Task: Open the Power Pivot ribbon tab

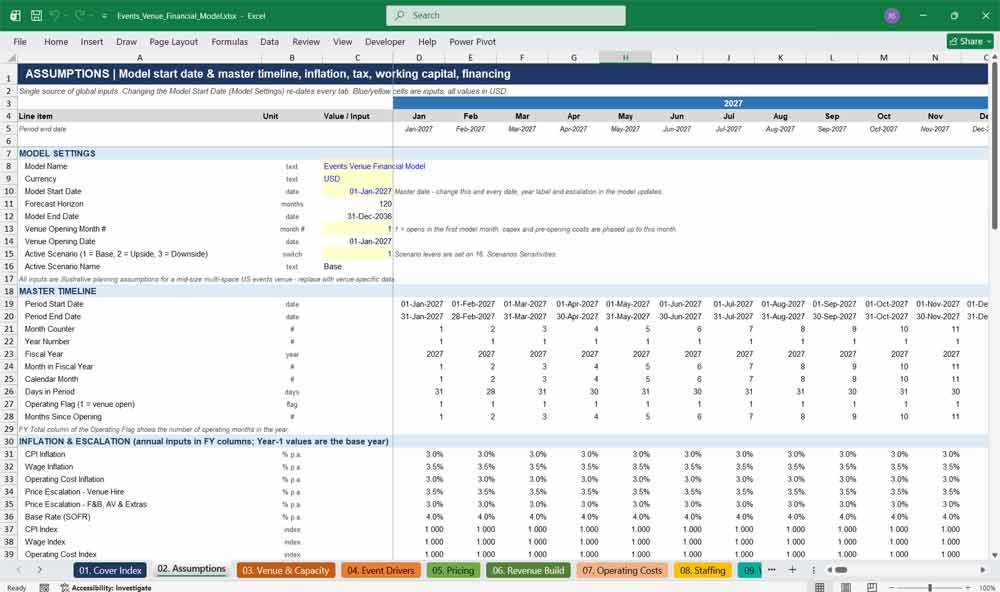Action: point(473,41)
